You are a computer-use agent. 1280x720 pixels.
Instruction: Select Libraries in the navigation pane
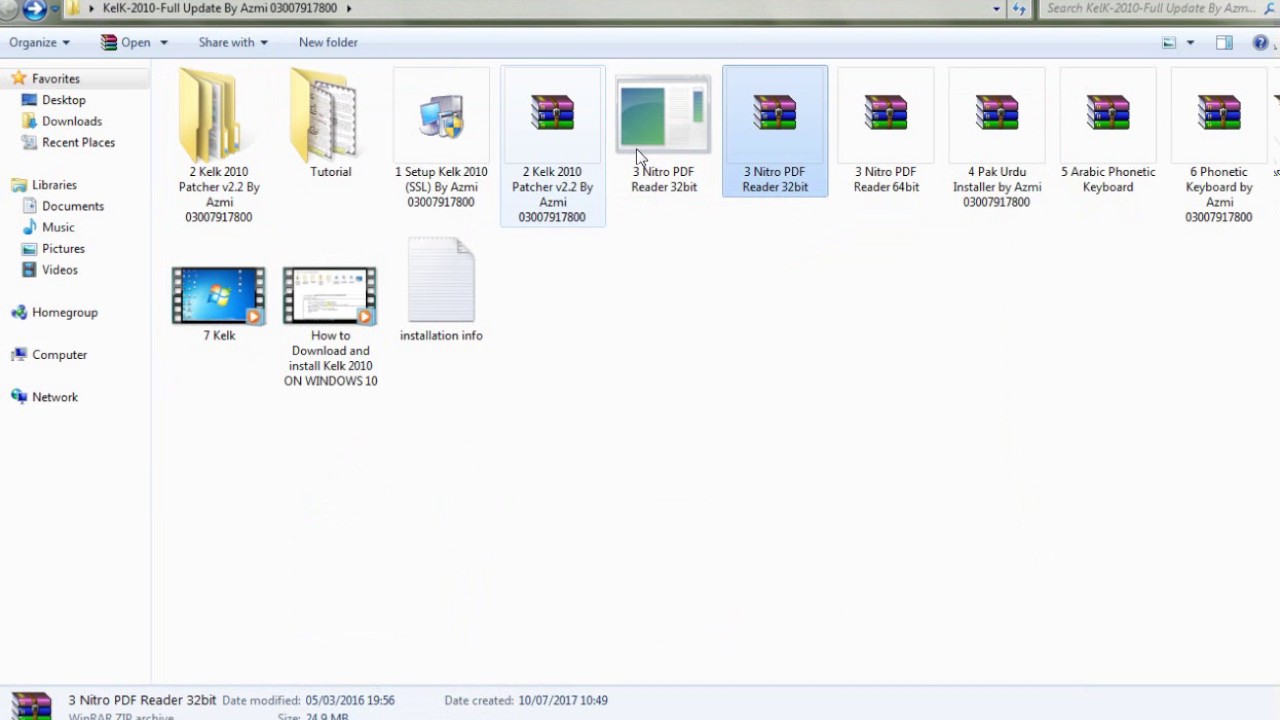(x=54, y=185)
